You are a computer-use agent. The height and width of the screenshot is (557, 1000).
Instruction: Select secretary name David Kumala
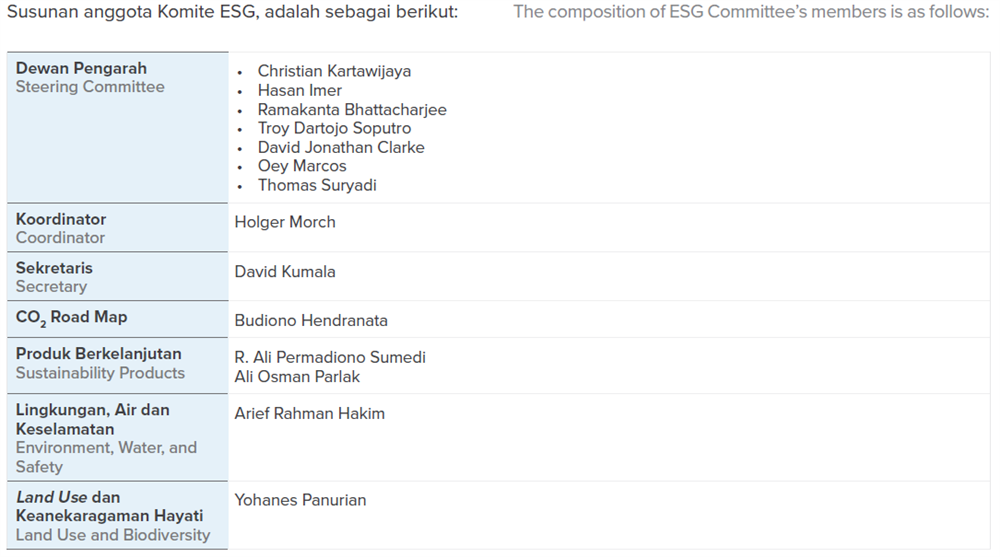coord(285,272)
